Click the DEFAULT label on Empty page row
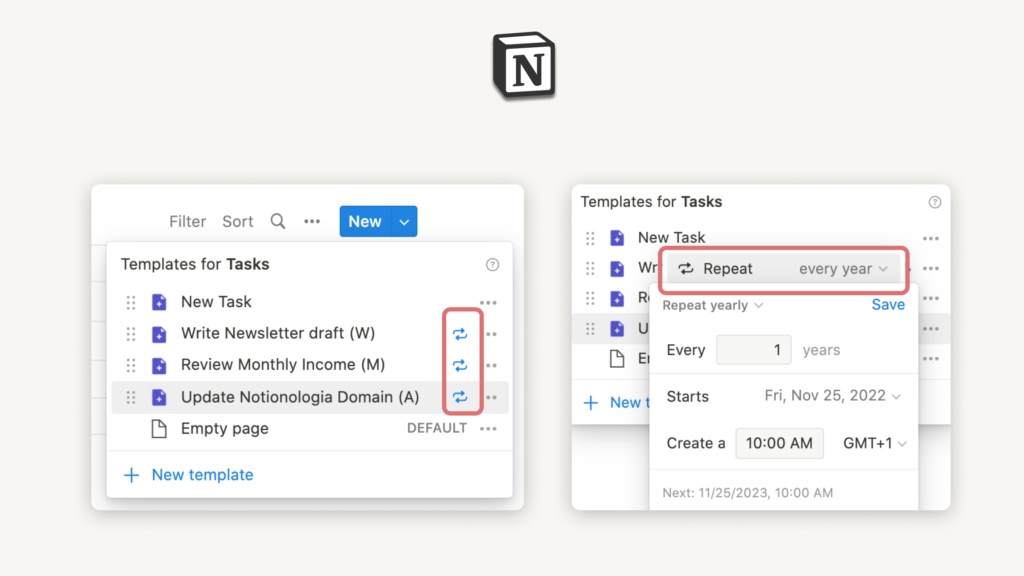 [x=437, y=428]
